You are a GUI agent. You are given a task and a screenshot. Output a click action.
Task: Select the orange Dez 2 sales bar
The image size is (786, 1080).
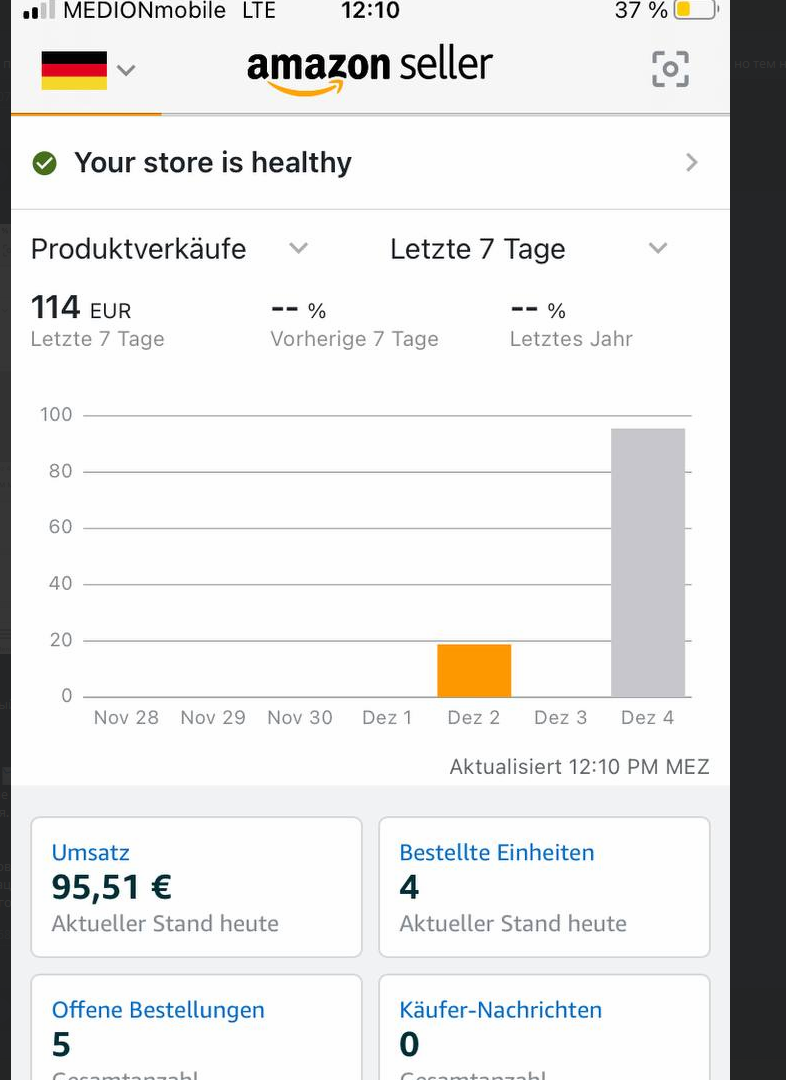474,670
